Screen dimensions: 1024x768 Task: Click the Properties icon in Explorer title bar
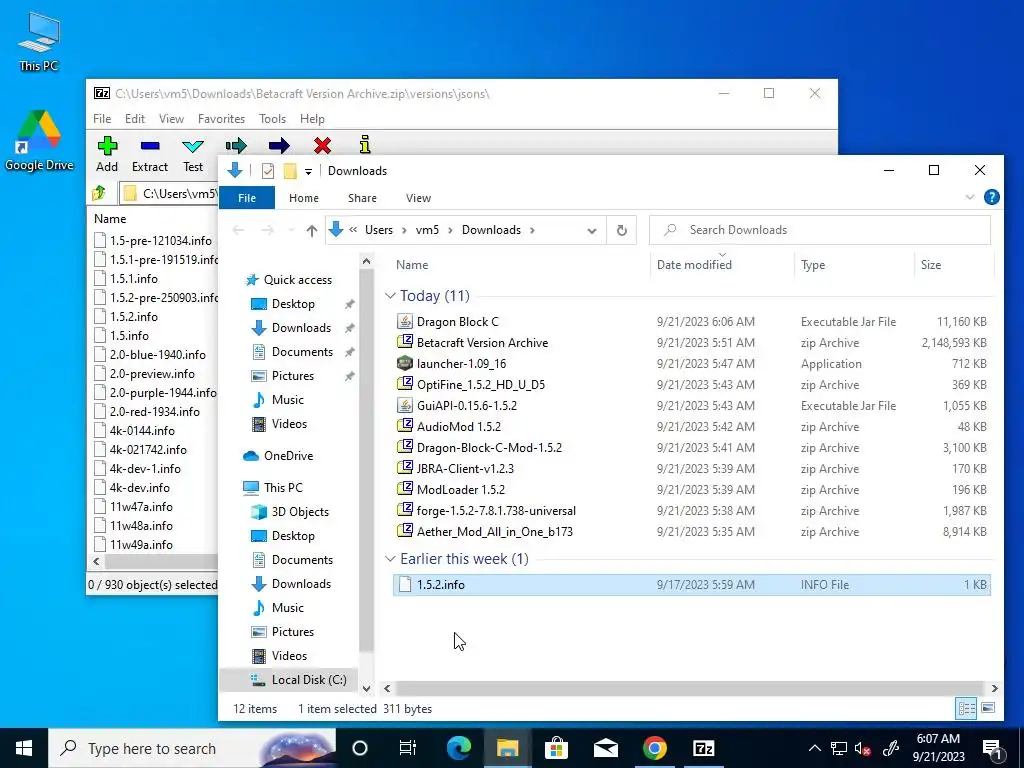[268, 171]
